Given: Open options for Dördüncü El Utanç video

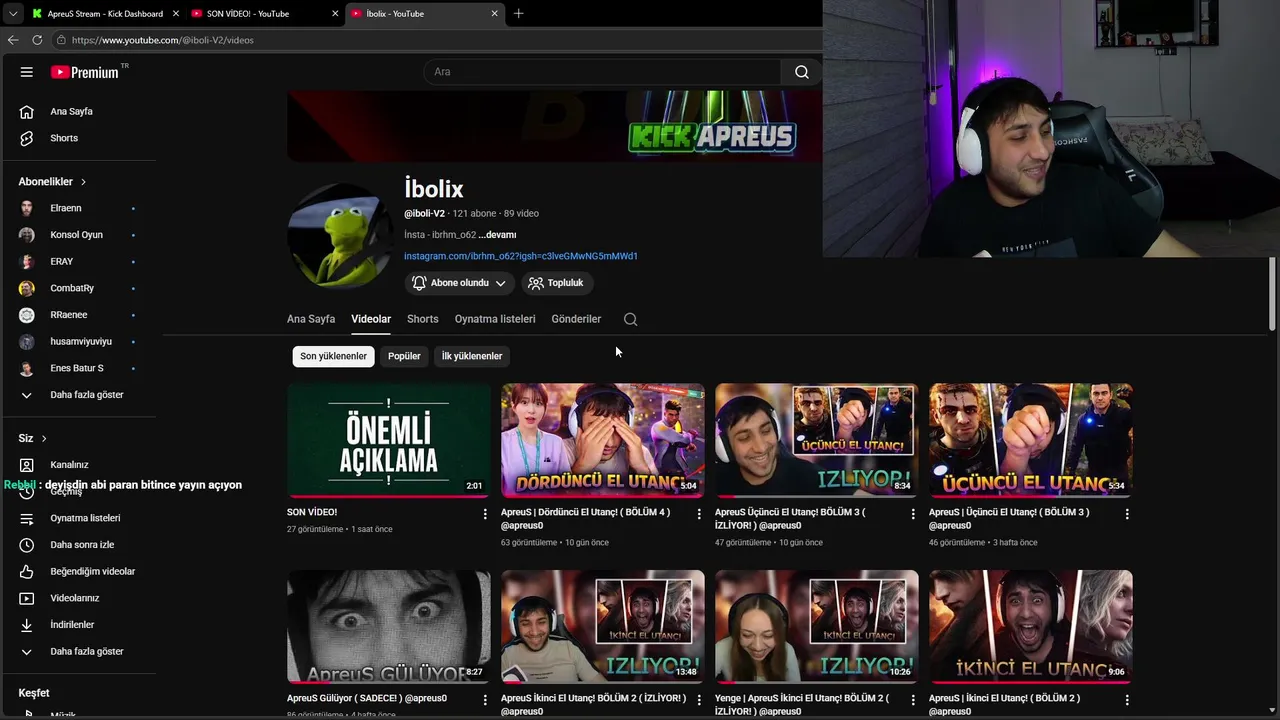Looking at the screenshot, I should (x=699, y=514).
